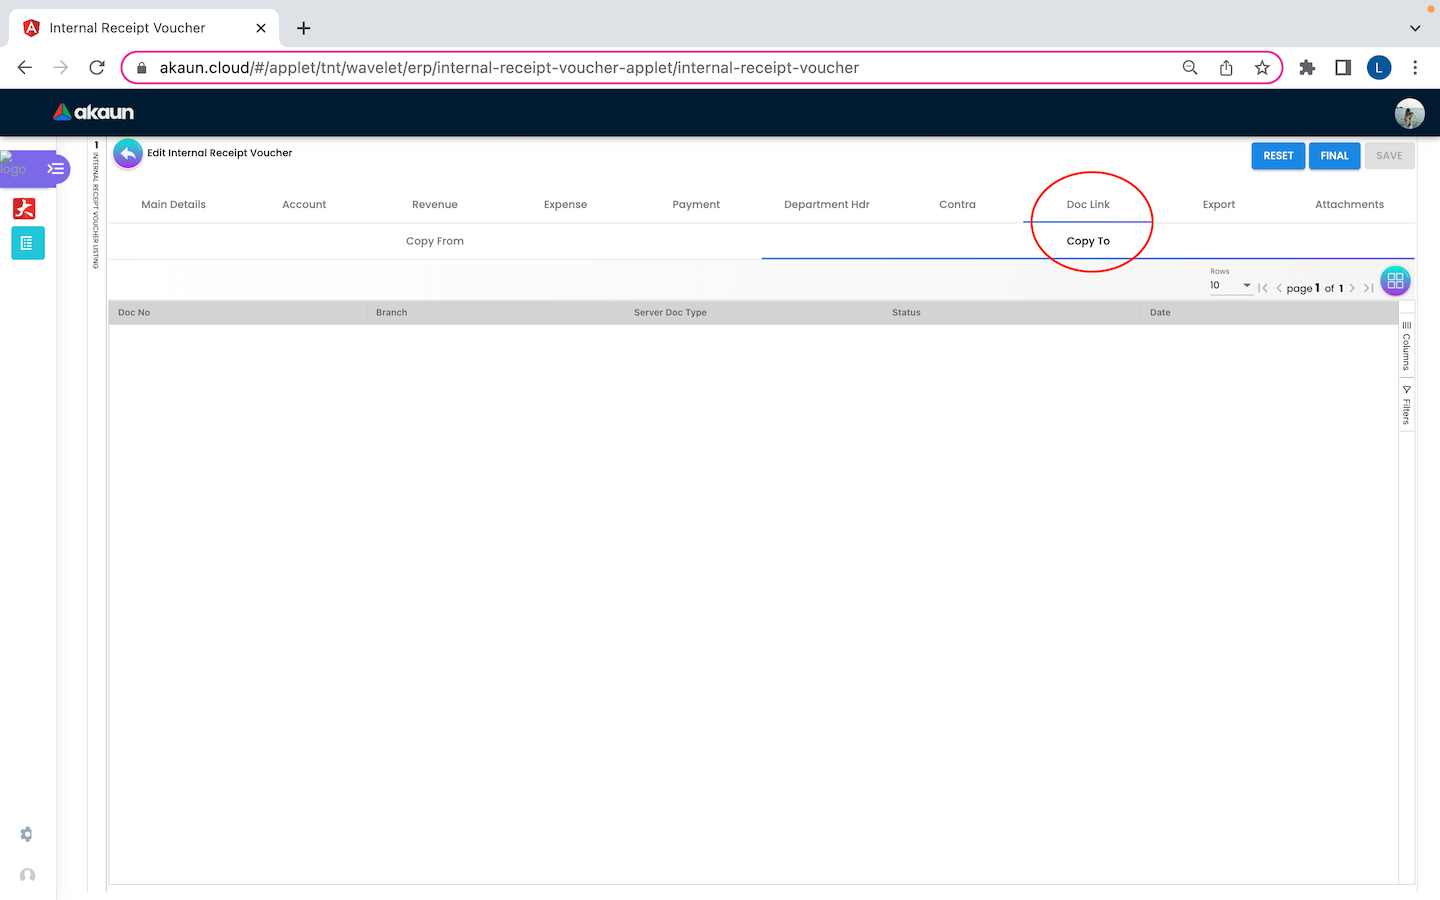This screenshot has width=1440, height=900.
Task: View site security lock info
Action: [142, 68]
